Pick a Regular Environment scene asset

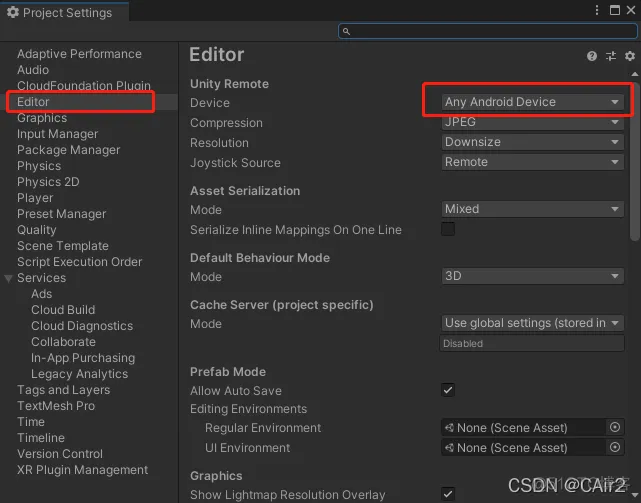(x=614, y=427)
